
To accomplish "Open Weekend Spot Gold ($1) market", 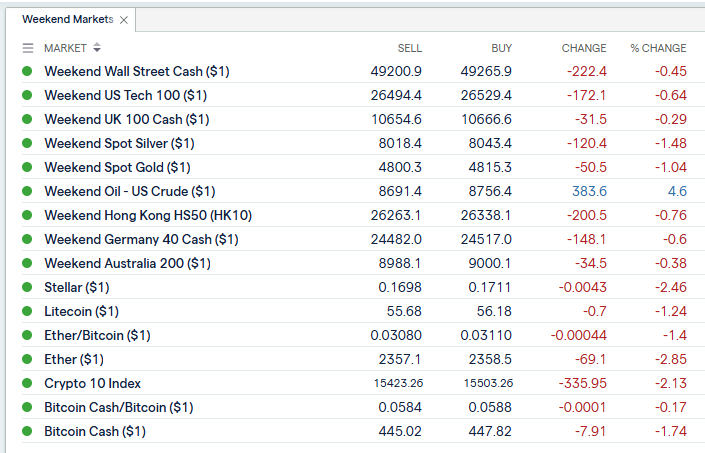I will click(x=117, y=168).
